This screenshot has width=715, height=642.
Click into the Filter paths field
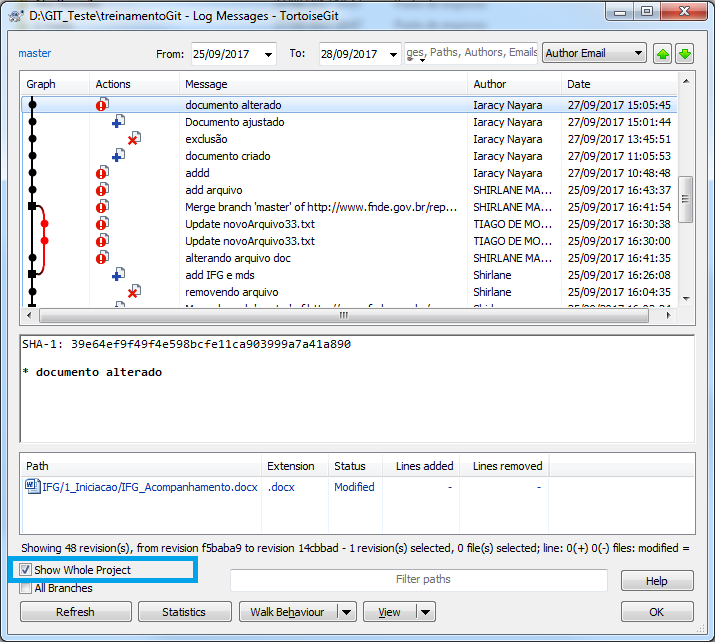point(418,580)
